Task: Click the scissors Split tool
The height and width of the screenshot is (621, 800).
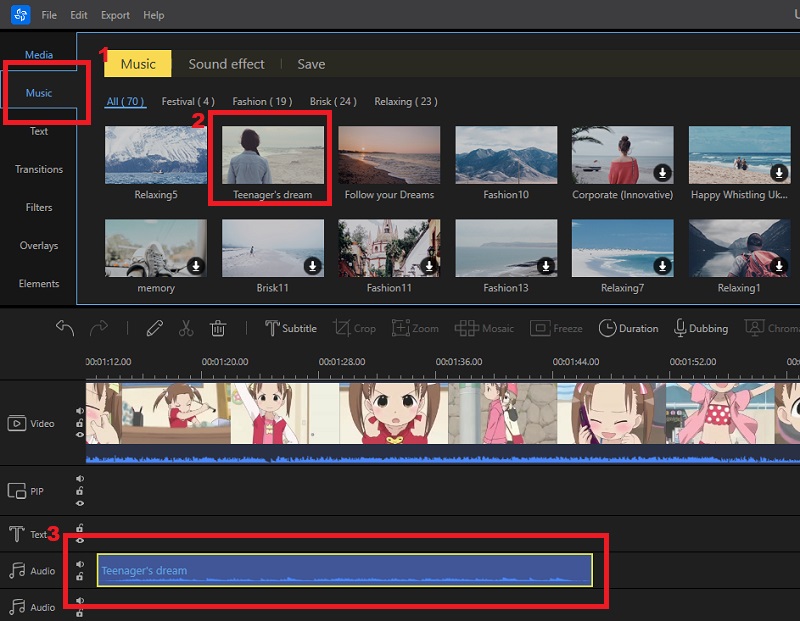Action: coord(186,328)
